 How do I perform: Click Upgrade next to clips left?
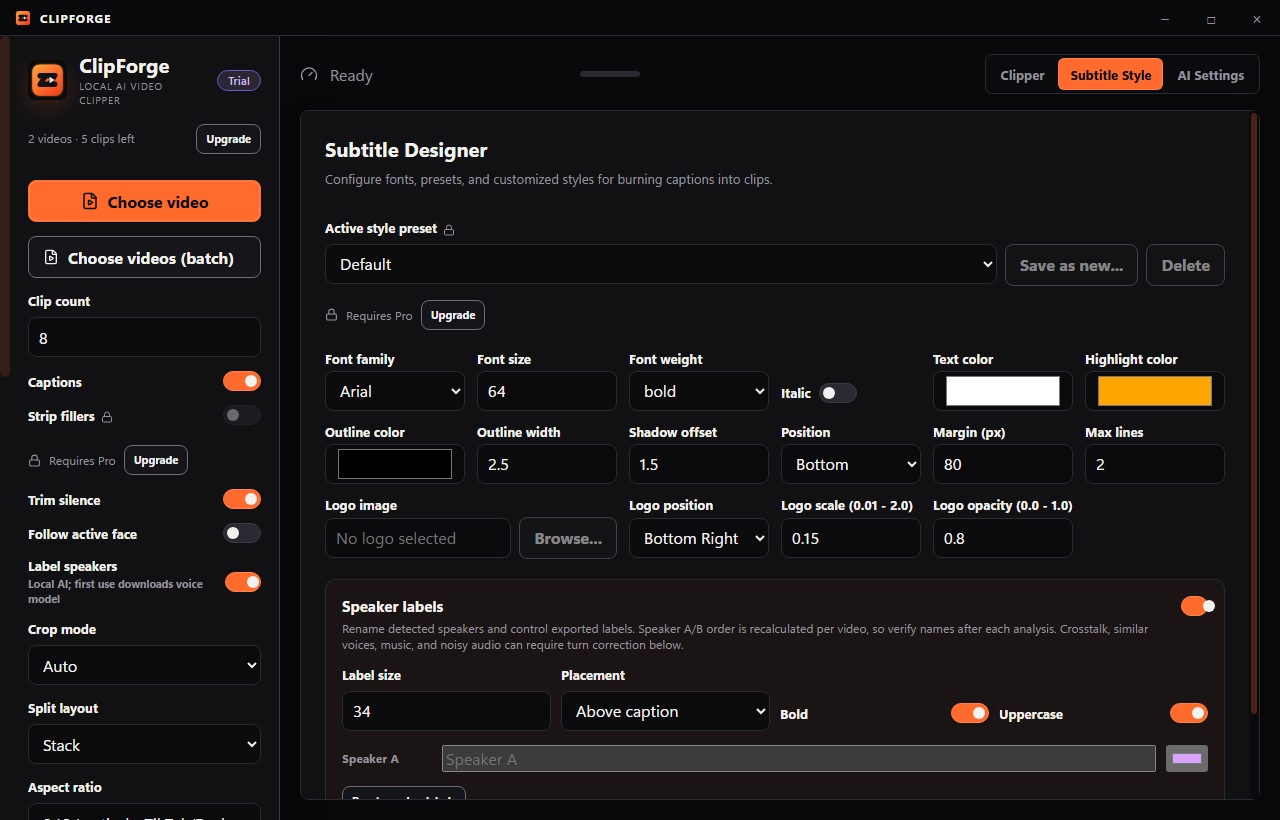[x=228, y=139]
